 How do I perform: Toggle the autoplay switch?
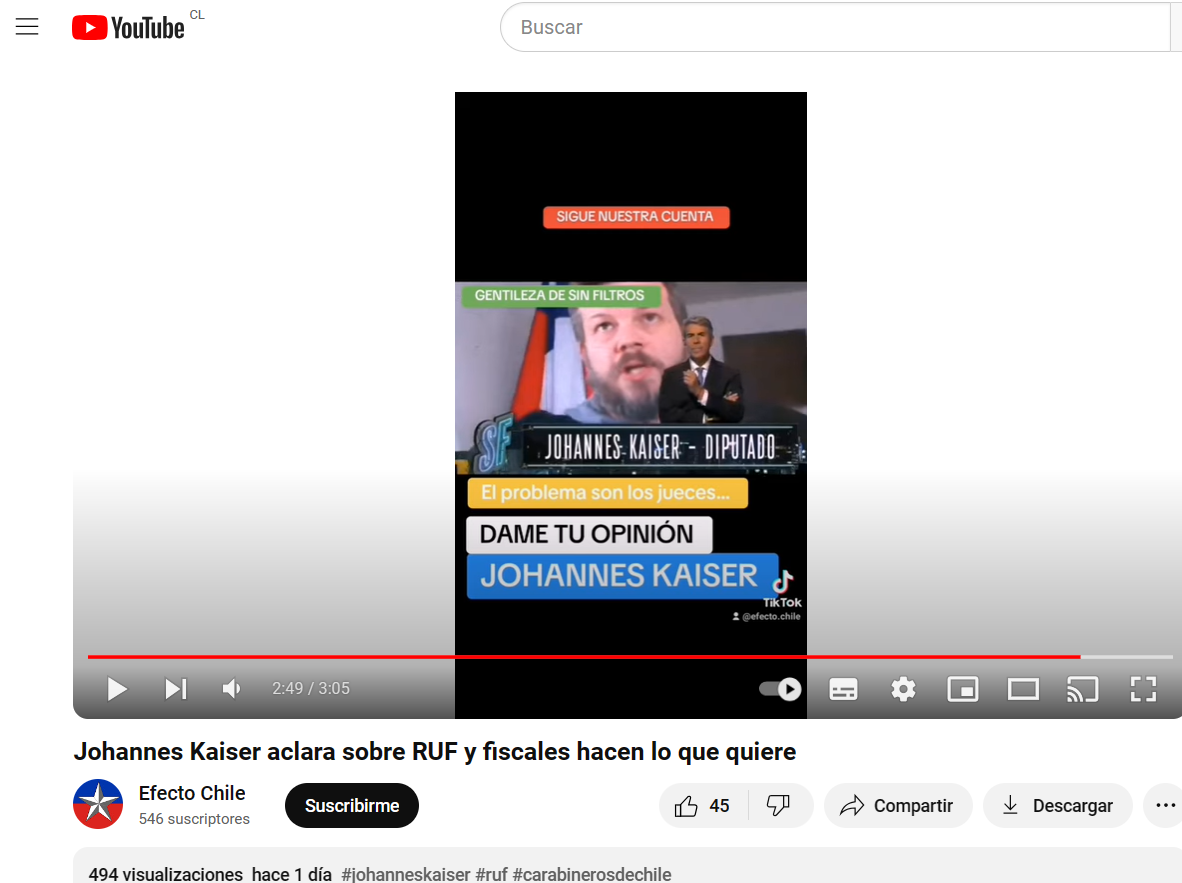[780, 688]
